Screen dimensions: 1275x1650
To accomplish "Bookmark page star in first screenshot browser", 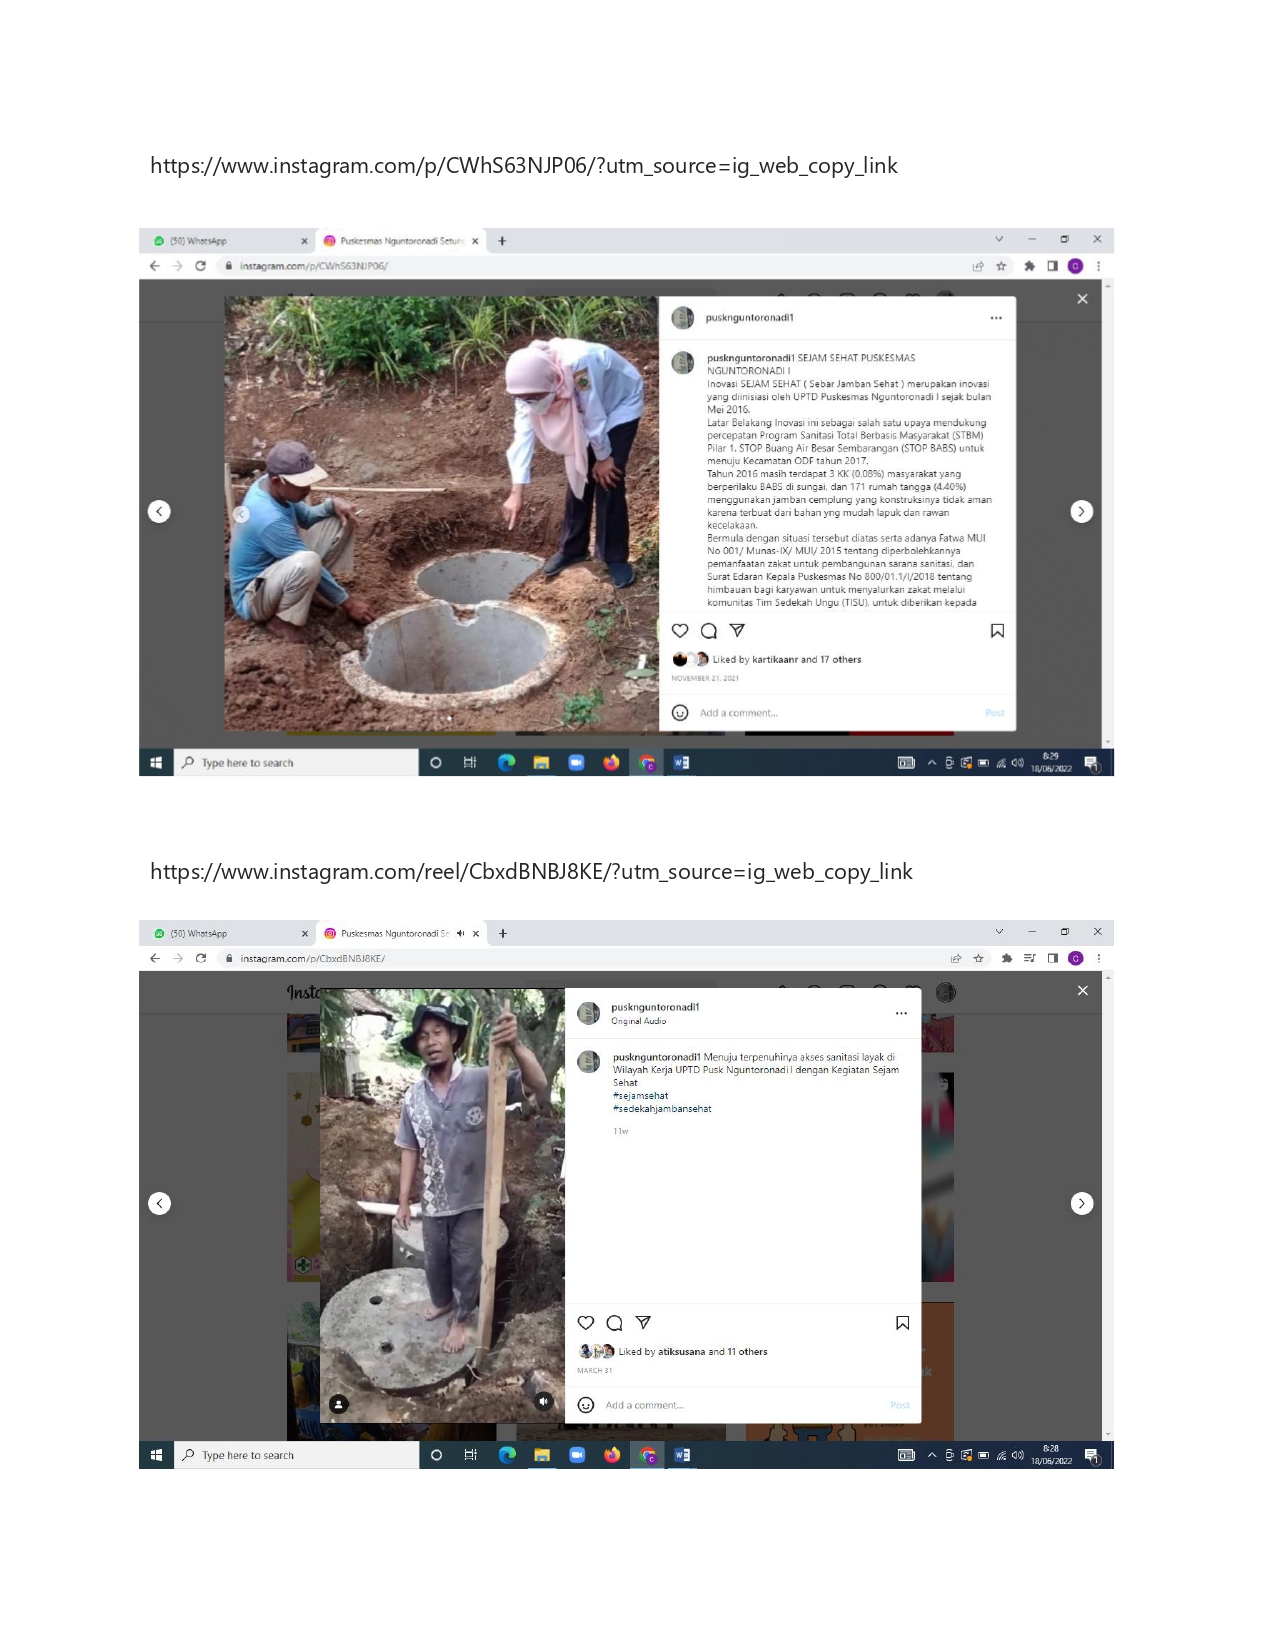I will pos(1001,266).
